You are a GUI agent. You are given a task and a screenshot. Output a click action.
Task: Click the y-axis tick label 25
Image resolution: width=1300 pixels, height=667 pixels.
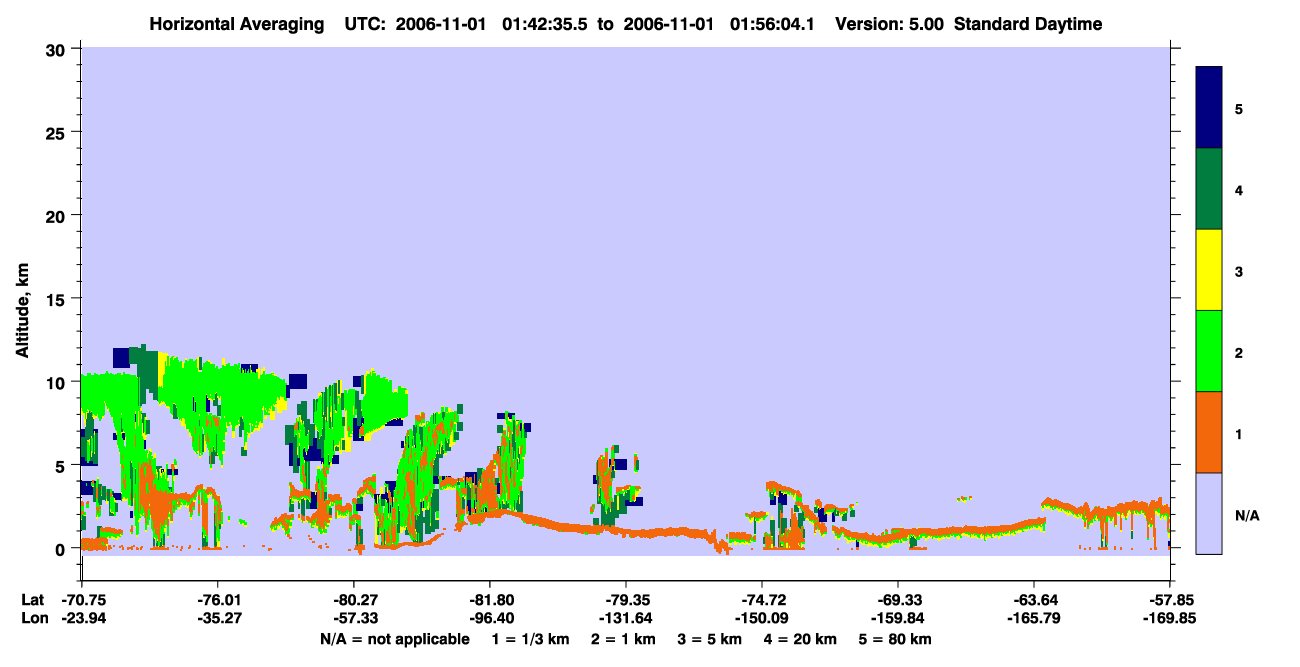58,132
